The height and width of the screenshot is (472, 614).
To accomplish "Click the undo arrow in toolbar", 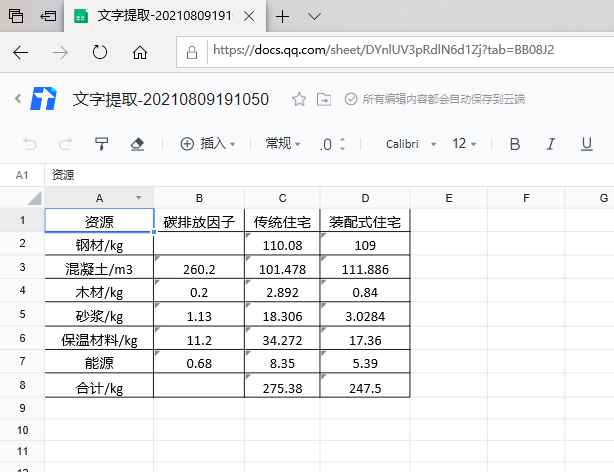I will coord(29,144).
